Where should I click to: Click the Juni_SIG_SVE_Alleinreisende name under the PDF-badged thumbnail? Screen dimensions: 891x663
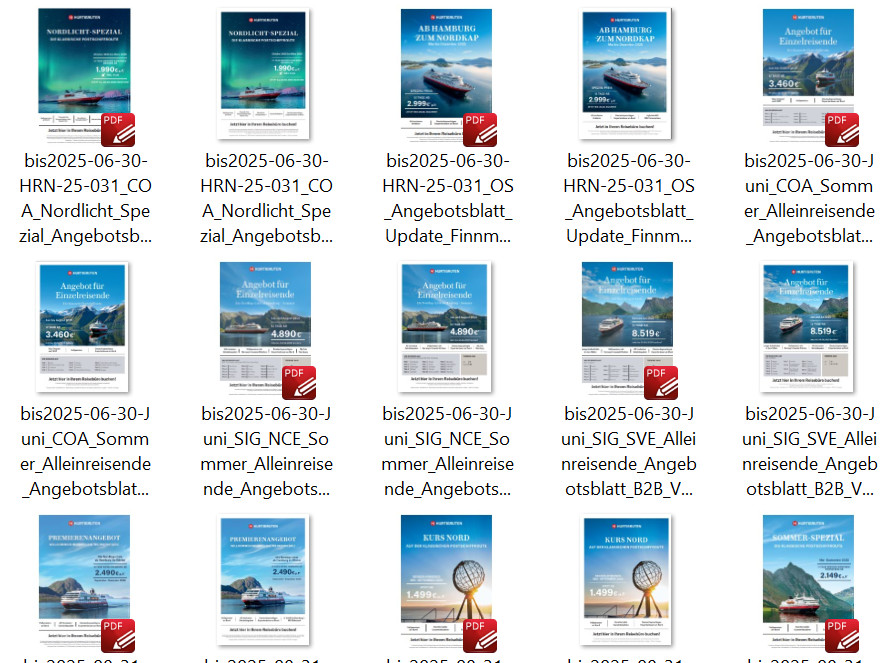[628, 451]
